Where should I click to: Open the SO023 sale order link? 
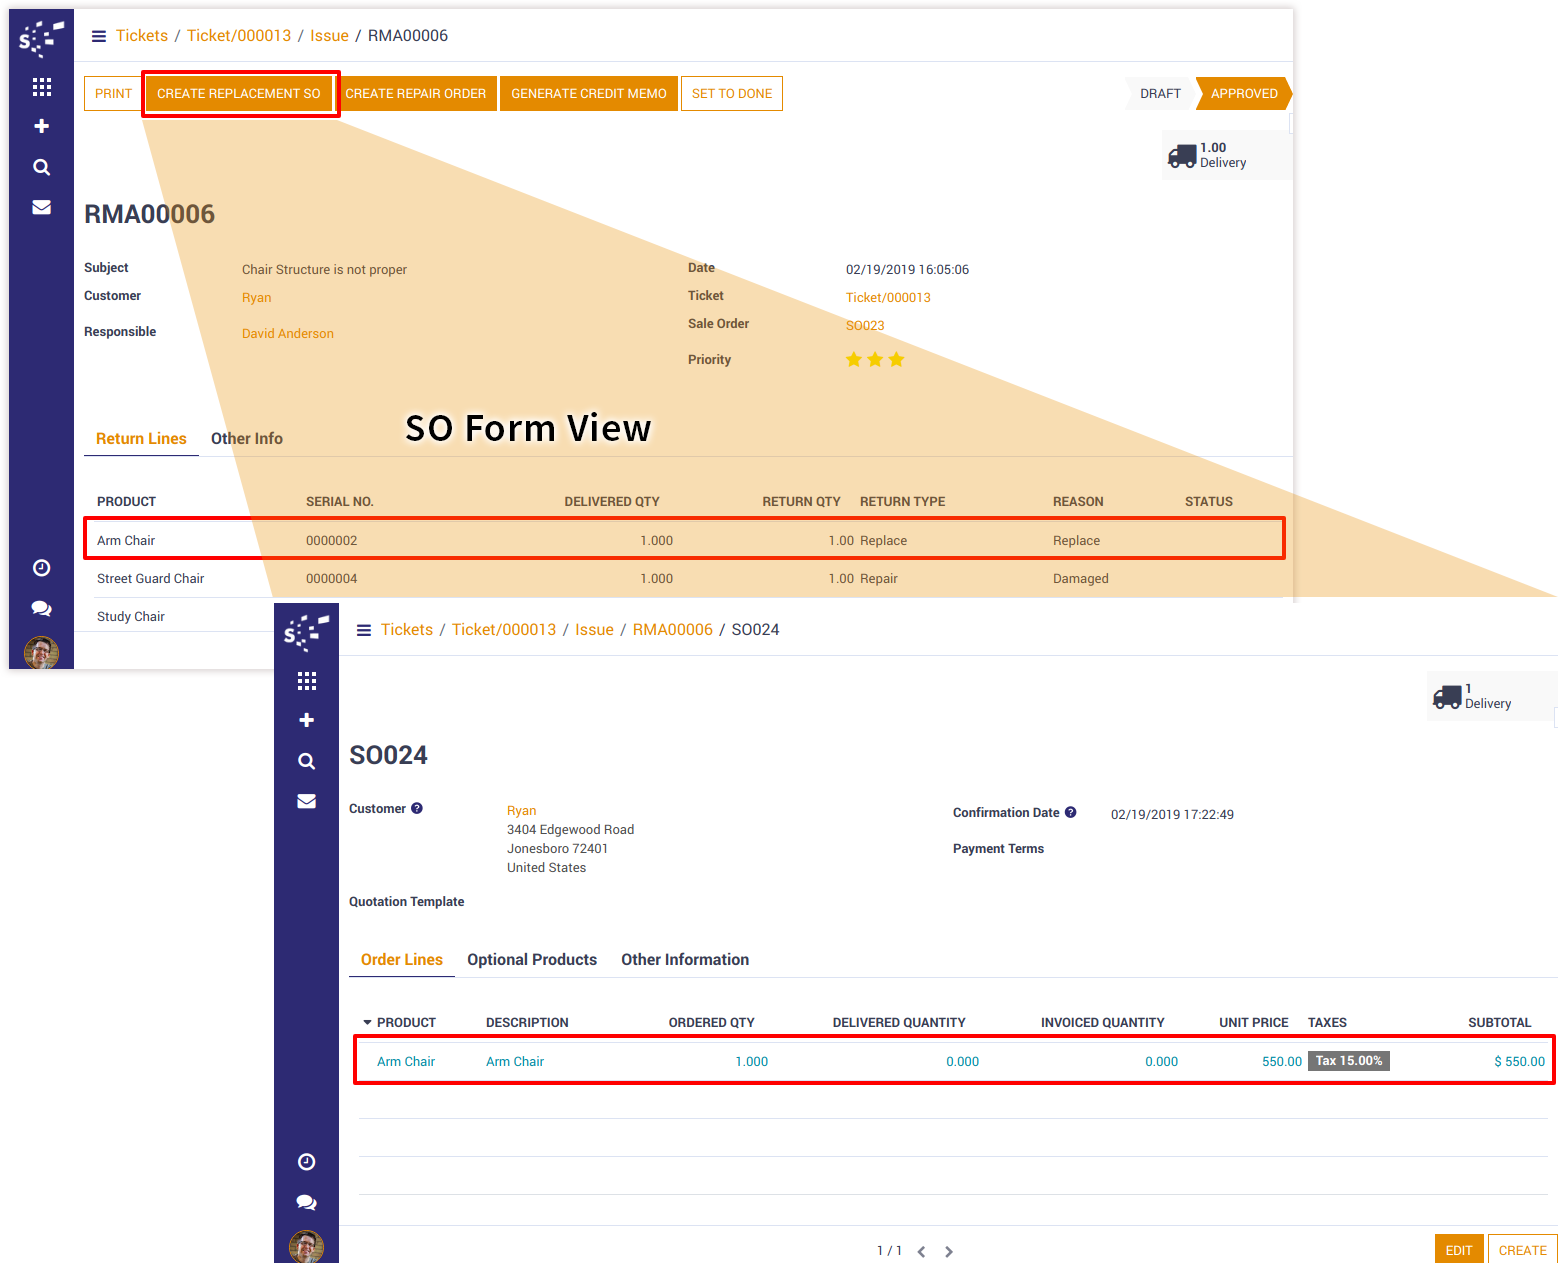(865, 325)
